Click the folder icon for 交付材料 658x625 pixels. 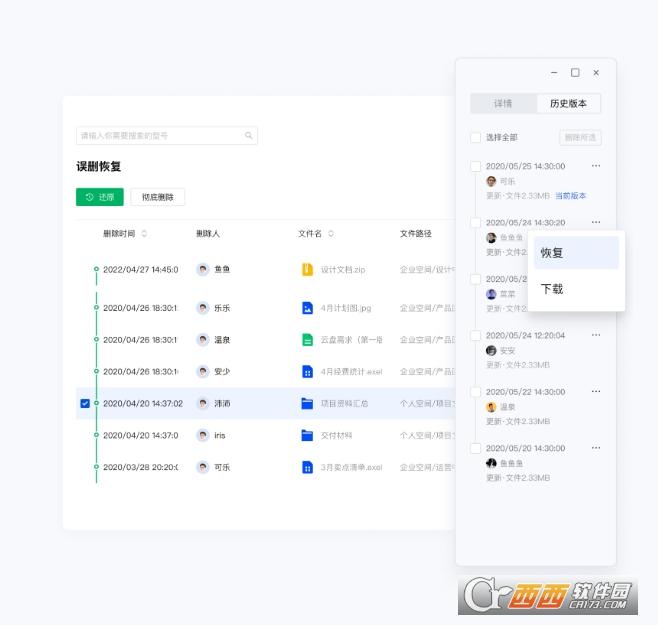[x=307, y=435]
